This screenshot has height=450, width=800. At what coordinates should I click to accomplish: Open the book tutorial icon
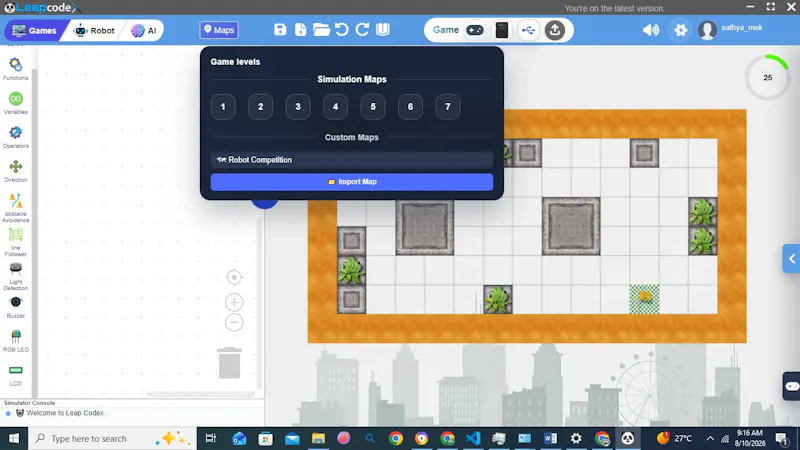pos(383,30)
